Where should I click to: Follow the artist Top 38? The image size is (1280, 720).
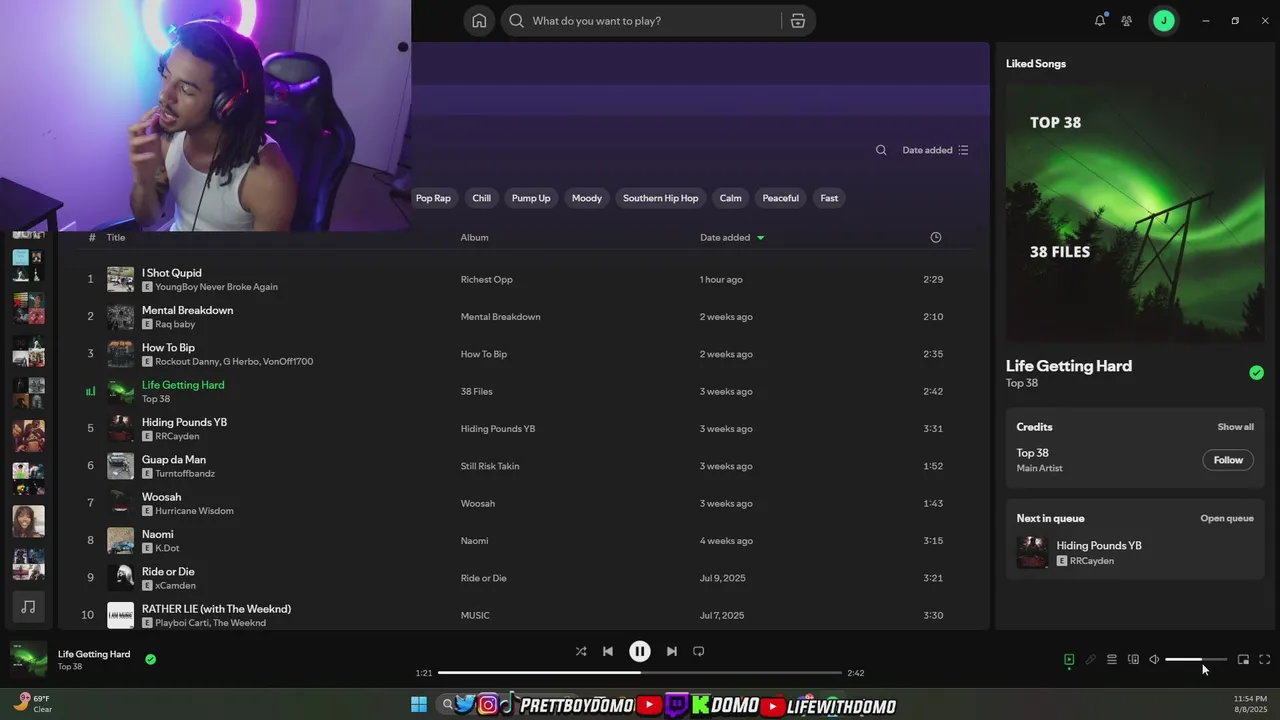1228,460
